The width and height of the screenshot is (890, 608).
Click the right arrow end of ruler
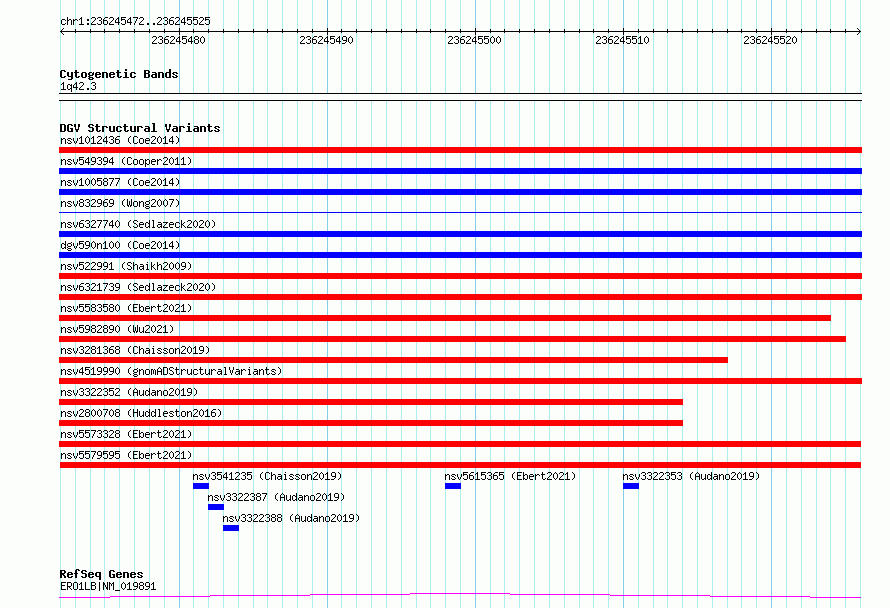(859, 31)
